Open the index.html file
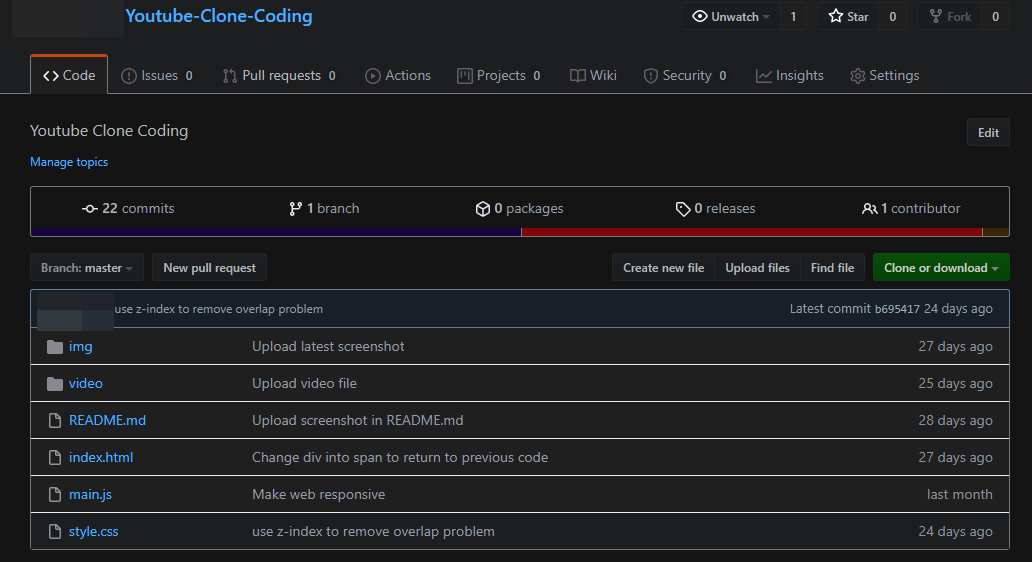Image resolution: width=1032 pixels, height=562 pixels. (x=101, y=457)
